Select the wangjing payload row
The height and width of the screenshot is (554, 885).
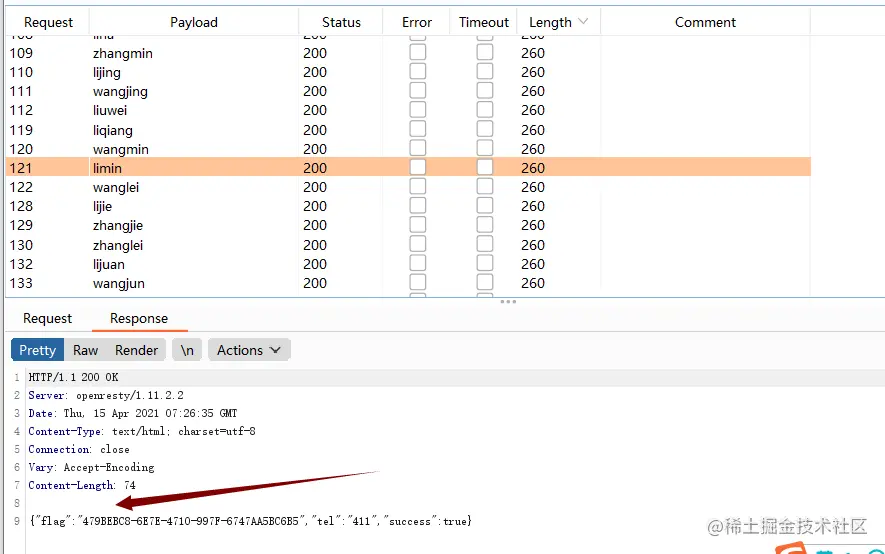coord(408,91)
